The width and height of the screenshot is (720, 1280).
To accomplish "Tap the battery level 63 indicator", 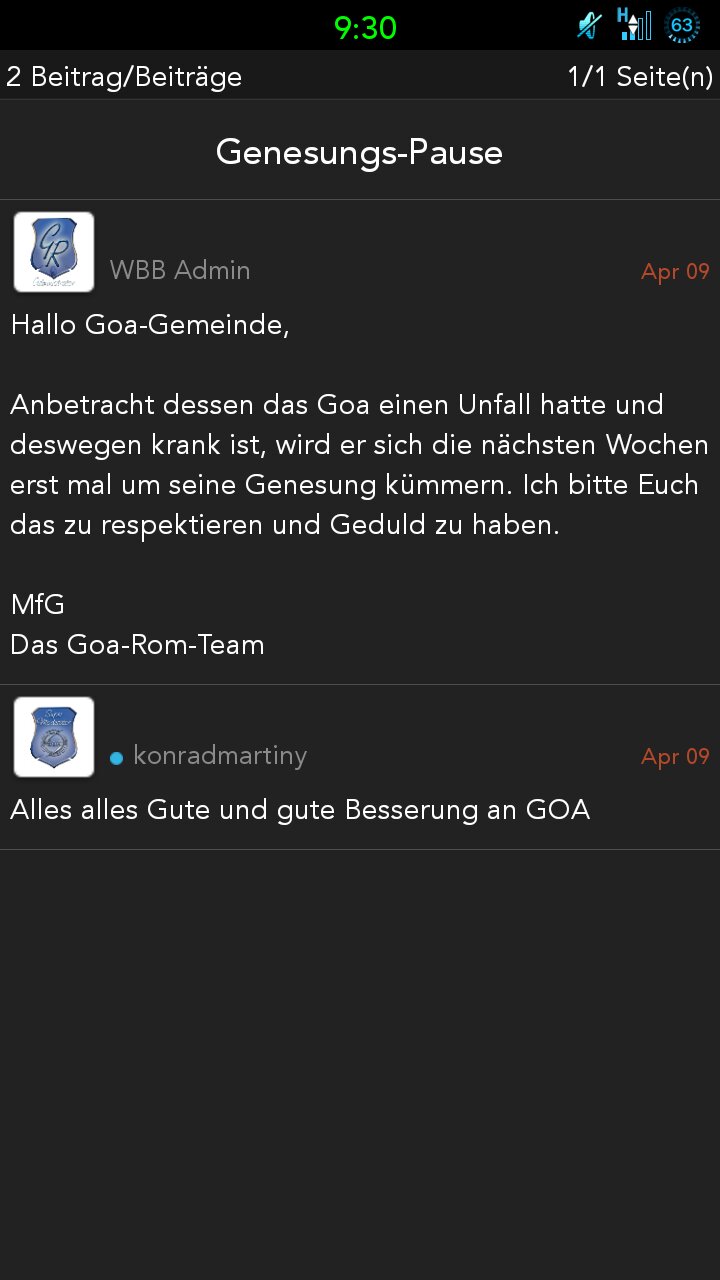I will [x=682, y=25].
